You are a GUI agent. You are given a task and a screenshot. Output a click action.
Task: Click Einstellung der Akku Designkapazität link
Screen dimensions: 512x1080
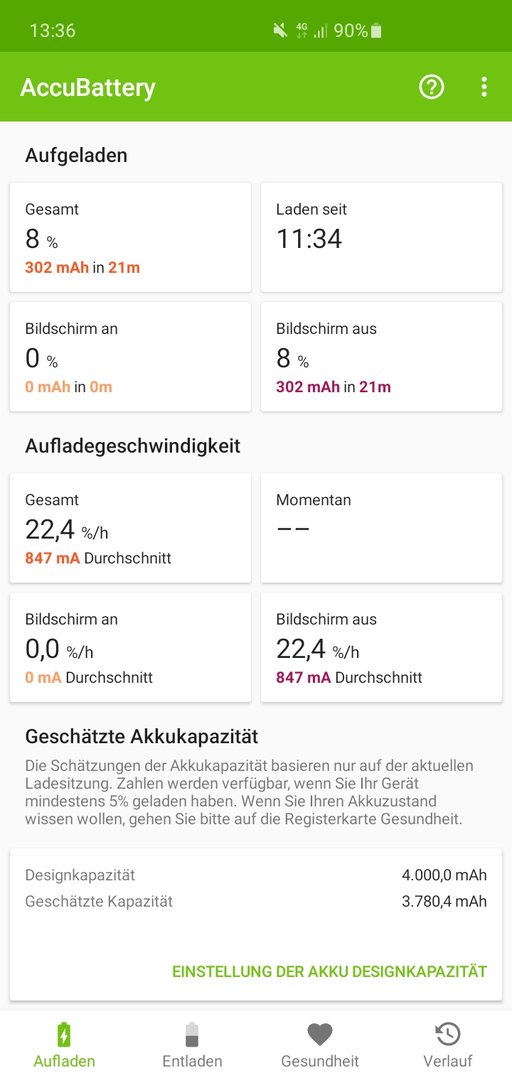point(329,971)
